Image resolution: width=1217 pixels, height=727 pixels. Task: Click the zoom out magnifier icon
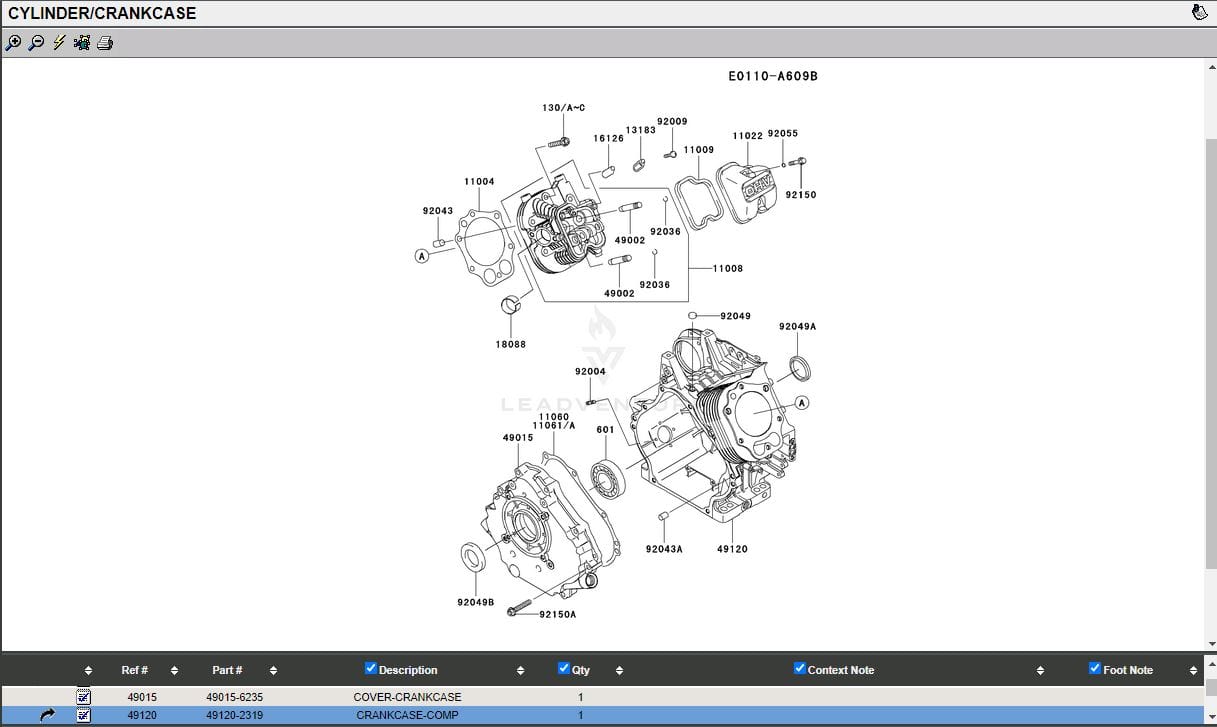pos(36,43)
